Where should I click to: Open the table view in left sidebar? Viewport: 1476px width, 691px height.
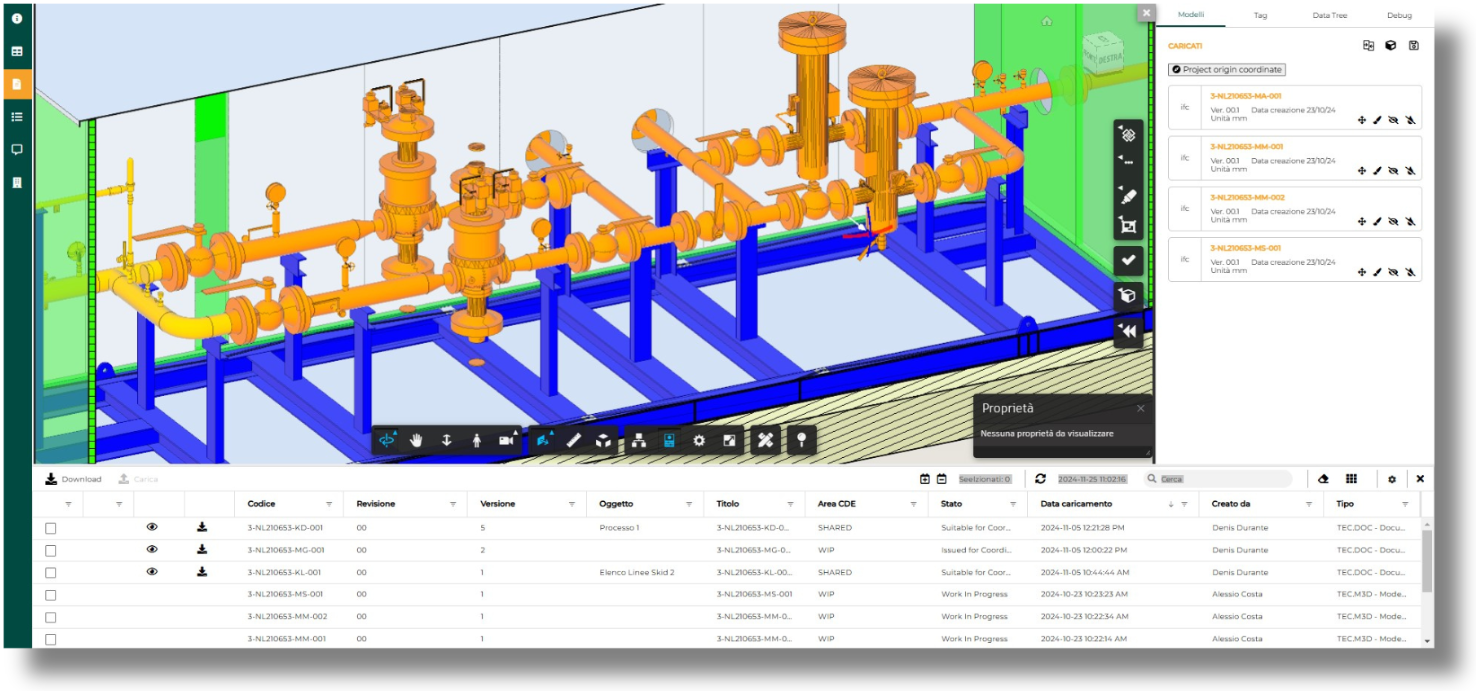(x=16, y=51)
